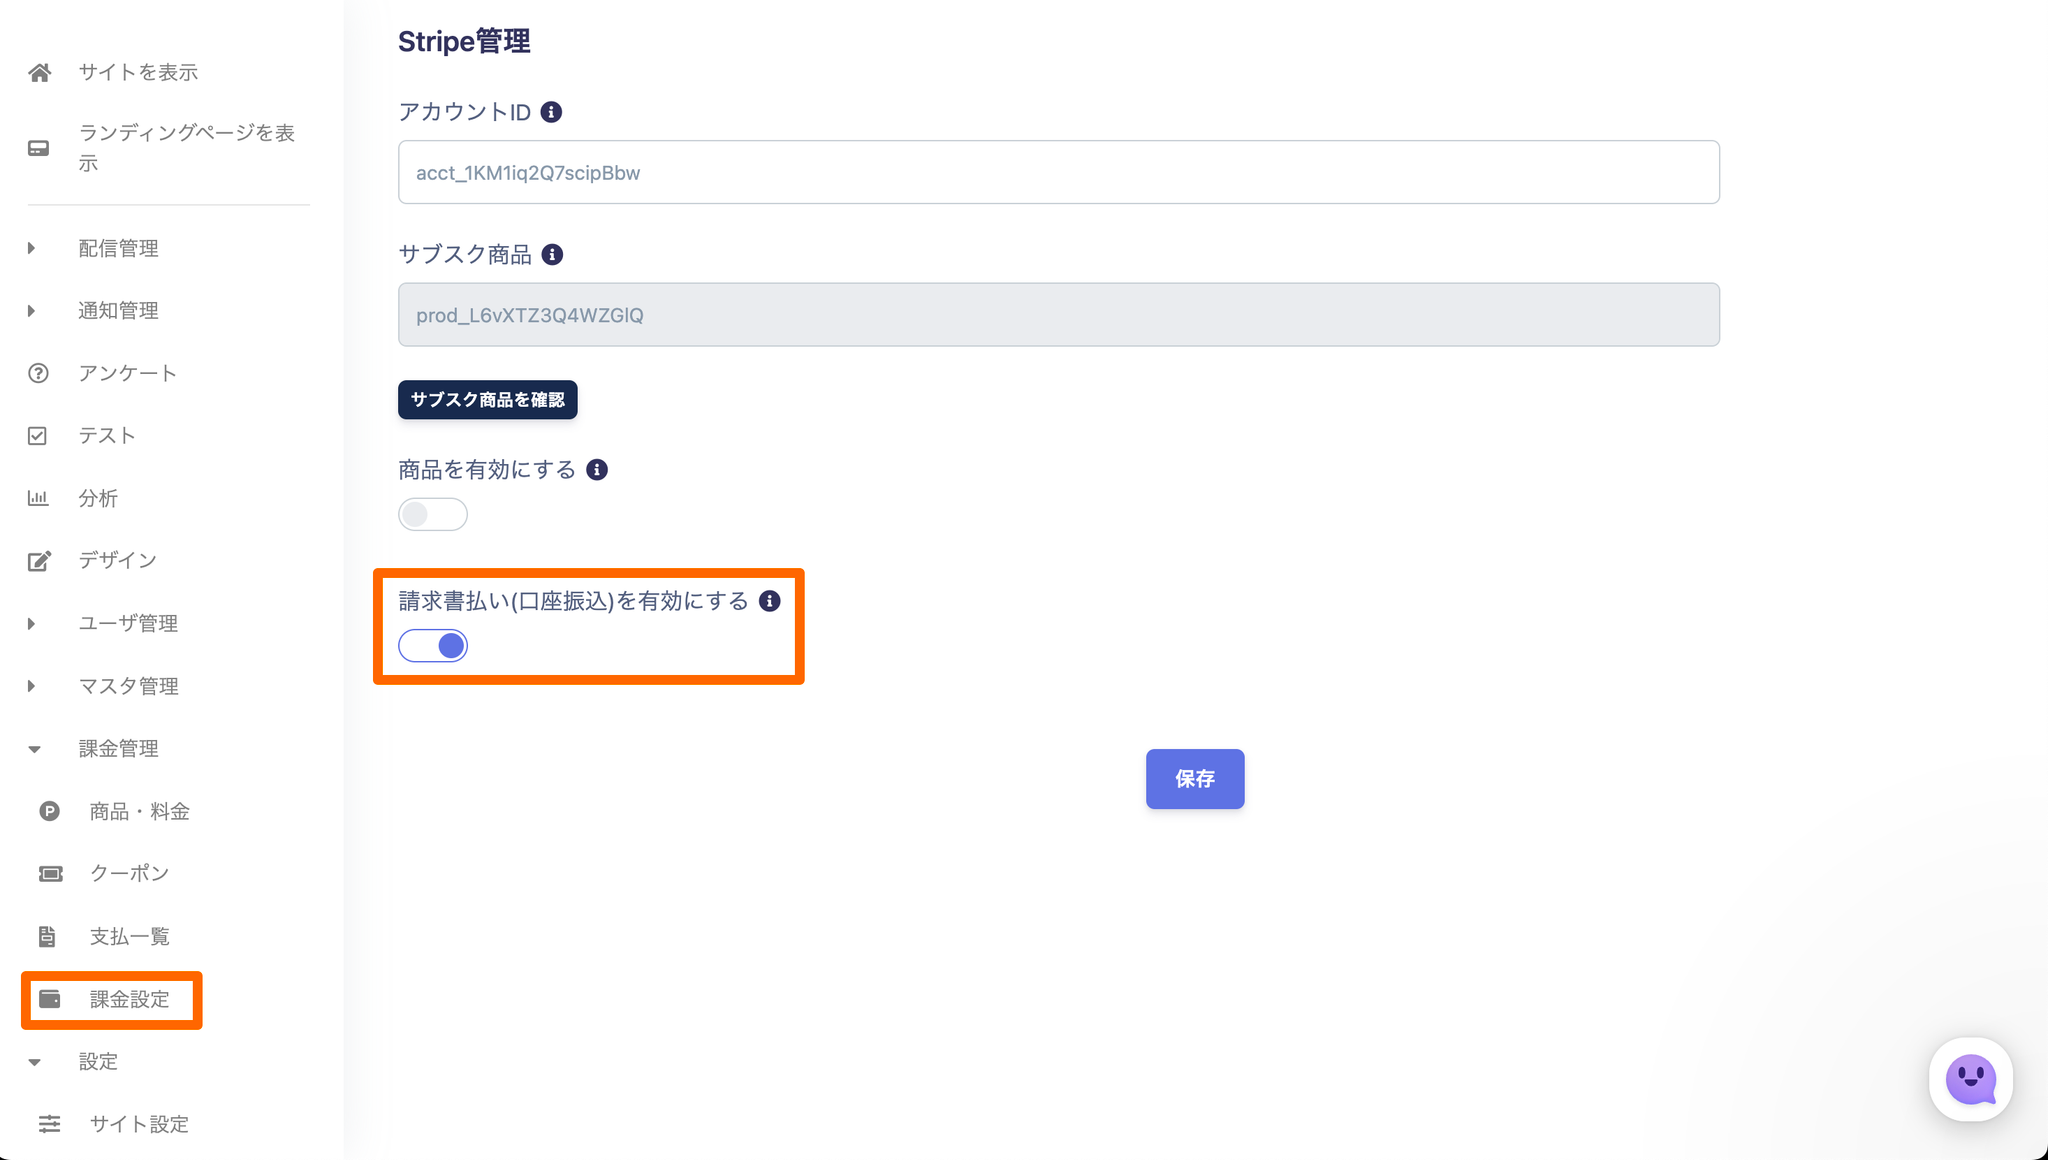The width and height of the screenshot is (2048, 1160).
Task: Click the info icon next to アカウントID
Action: (x=551, y=112)
